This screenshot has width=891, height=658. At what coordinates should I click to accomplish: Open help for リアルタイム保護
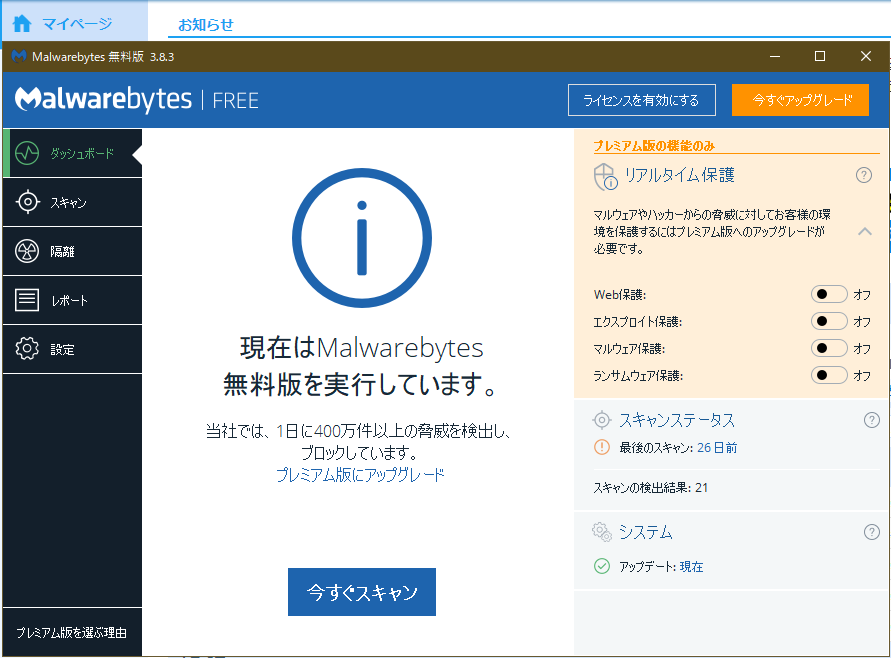tap(864, 175)
